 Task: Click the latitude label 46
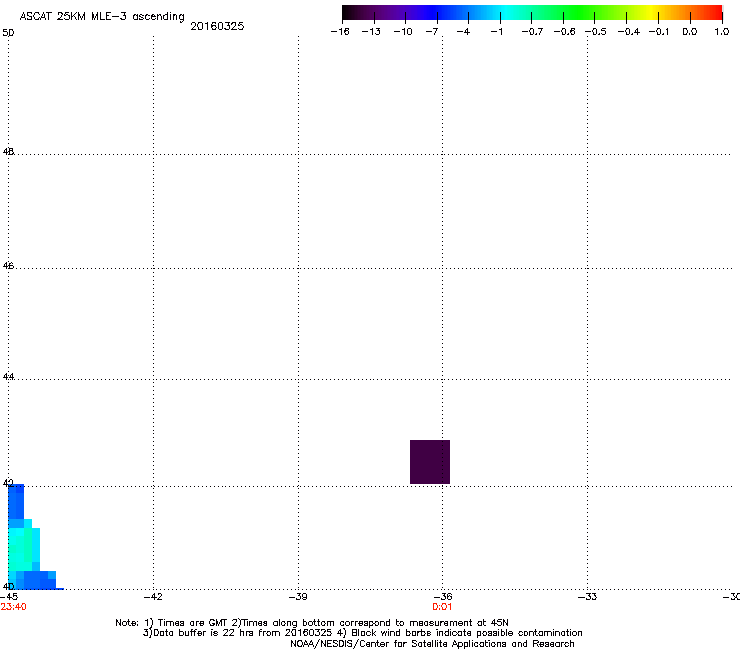(x=8, y=266)
